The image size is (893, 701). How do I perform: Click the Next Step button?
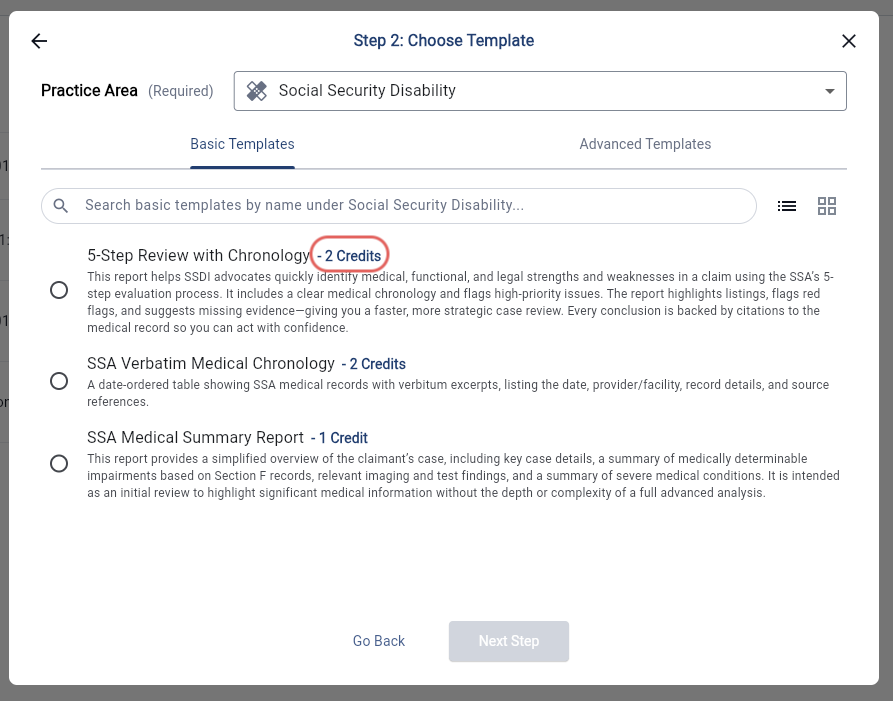click(509, 641)
